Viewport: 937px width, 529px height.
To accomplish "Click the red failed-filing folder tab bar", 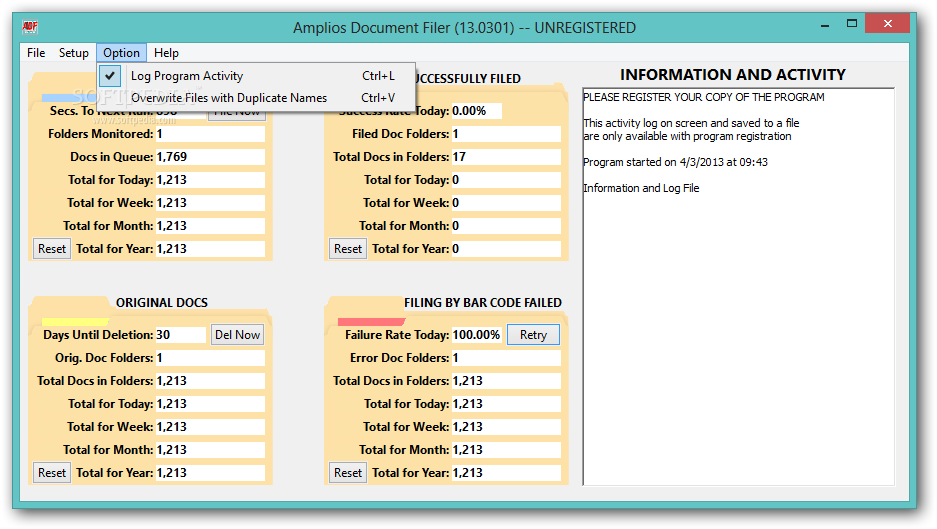I will pyautogui.click(x=371, y=322).
